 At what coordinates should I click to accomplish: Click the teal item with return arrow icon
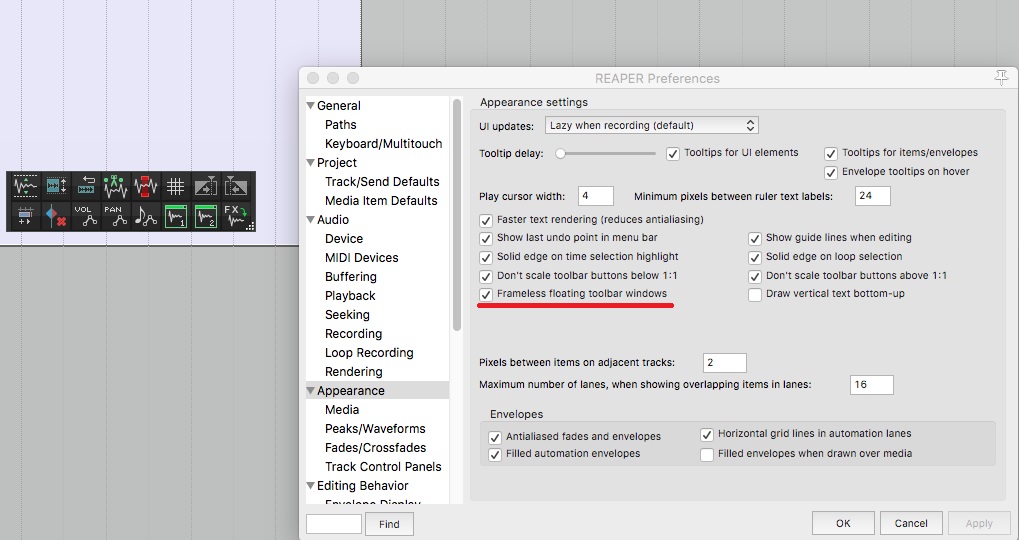(86, 186)
